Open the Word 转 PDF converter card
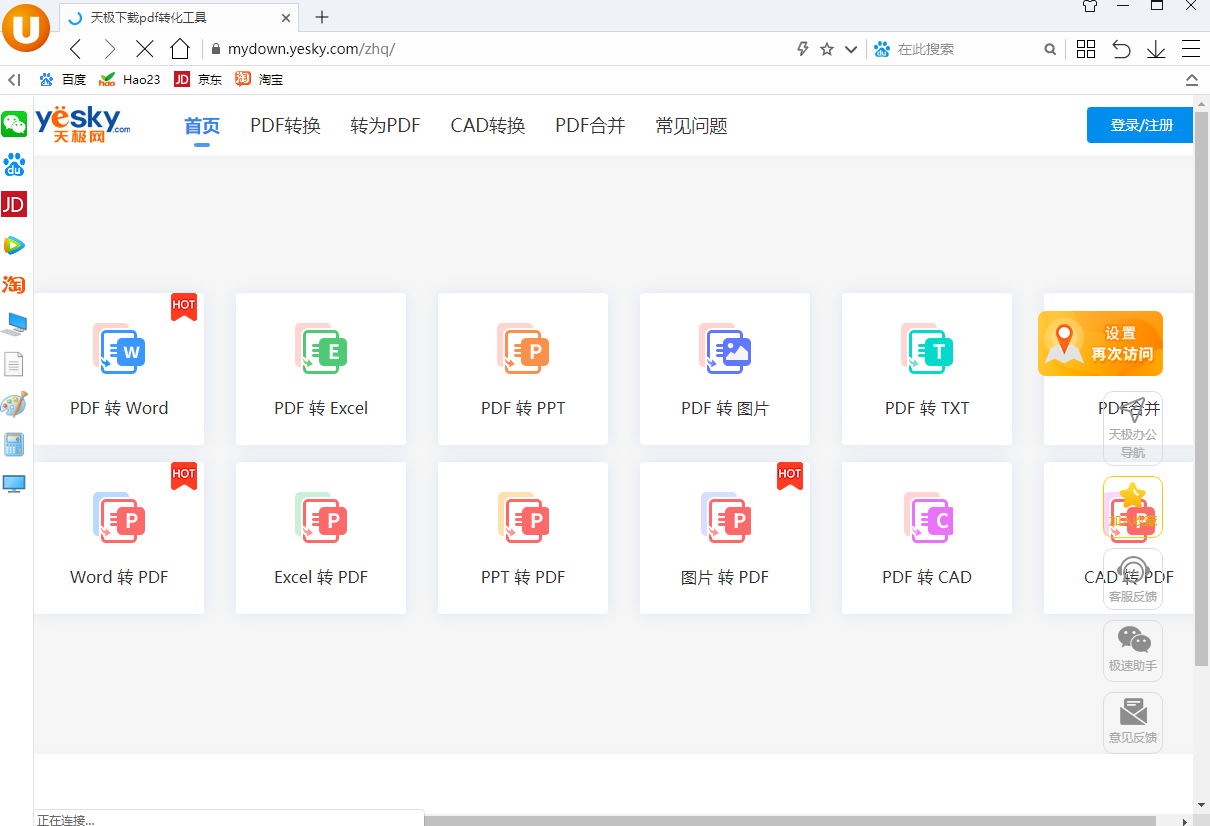 tap(119, 538)
